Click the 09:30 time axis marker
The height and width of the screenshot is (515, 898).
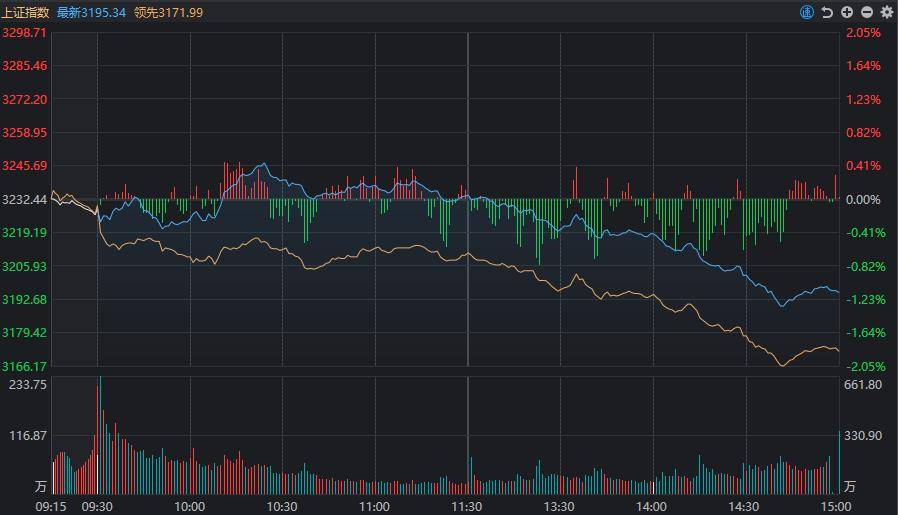coord(97,507)
